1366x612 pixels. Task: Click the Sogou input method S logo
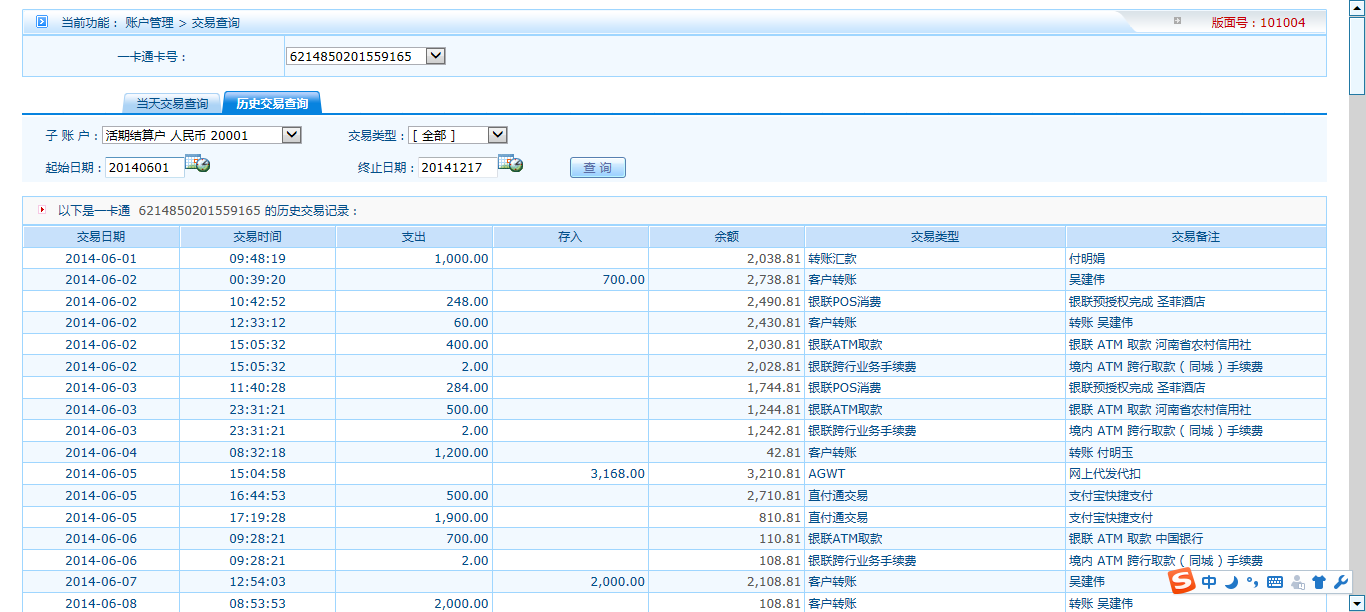1183,582
